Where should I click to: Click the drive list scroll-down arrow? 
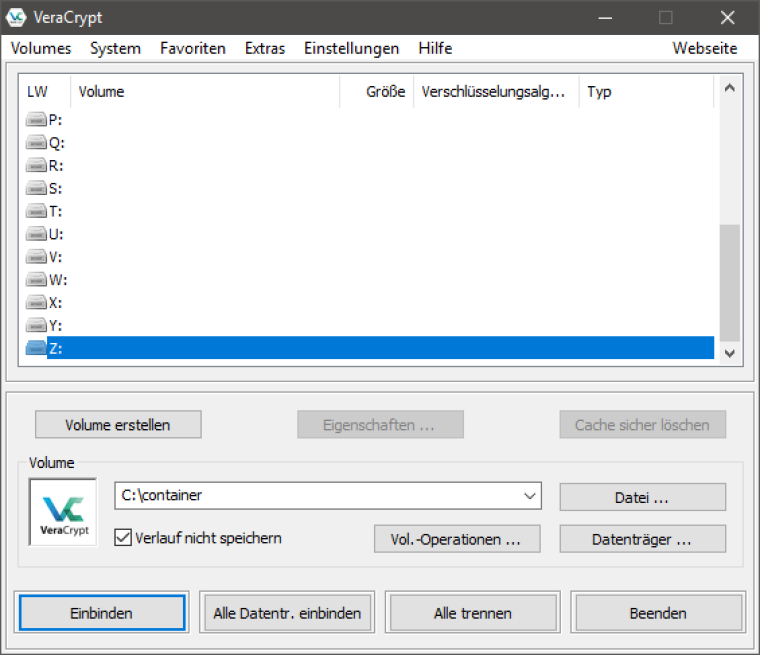coord(729,353)
